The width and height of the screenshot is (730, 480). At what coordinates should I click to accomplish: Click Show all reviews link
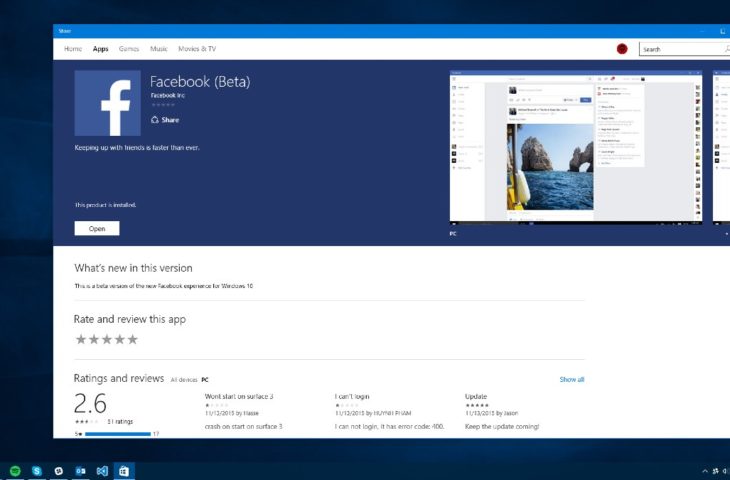(x=572, y=379)
